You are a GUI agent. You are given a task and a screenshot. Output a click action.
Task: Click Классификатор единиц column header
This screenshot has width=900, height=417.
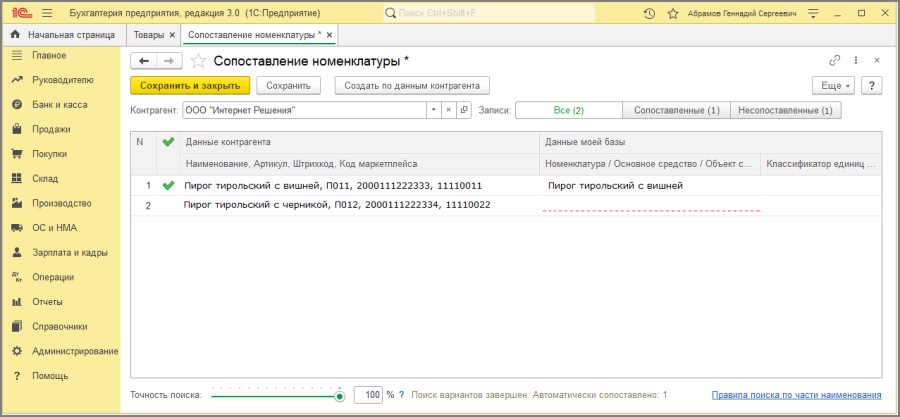pyautogui.click(x=821, y=163)
